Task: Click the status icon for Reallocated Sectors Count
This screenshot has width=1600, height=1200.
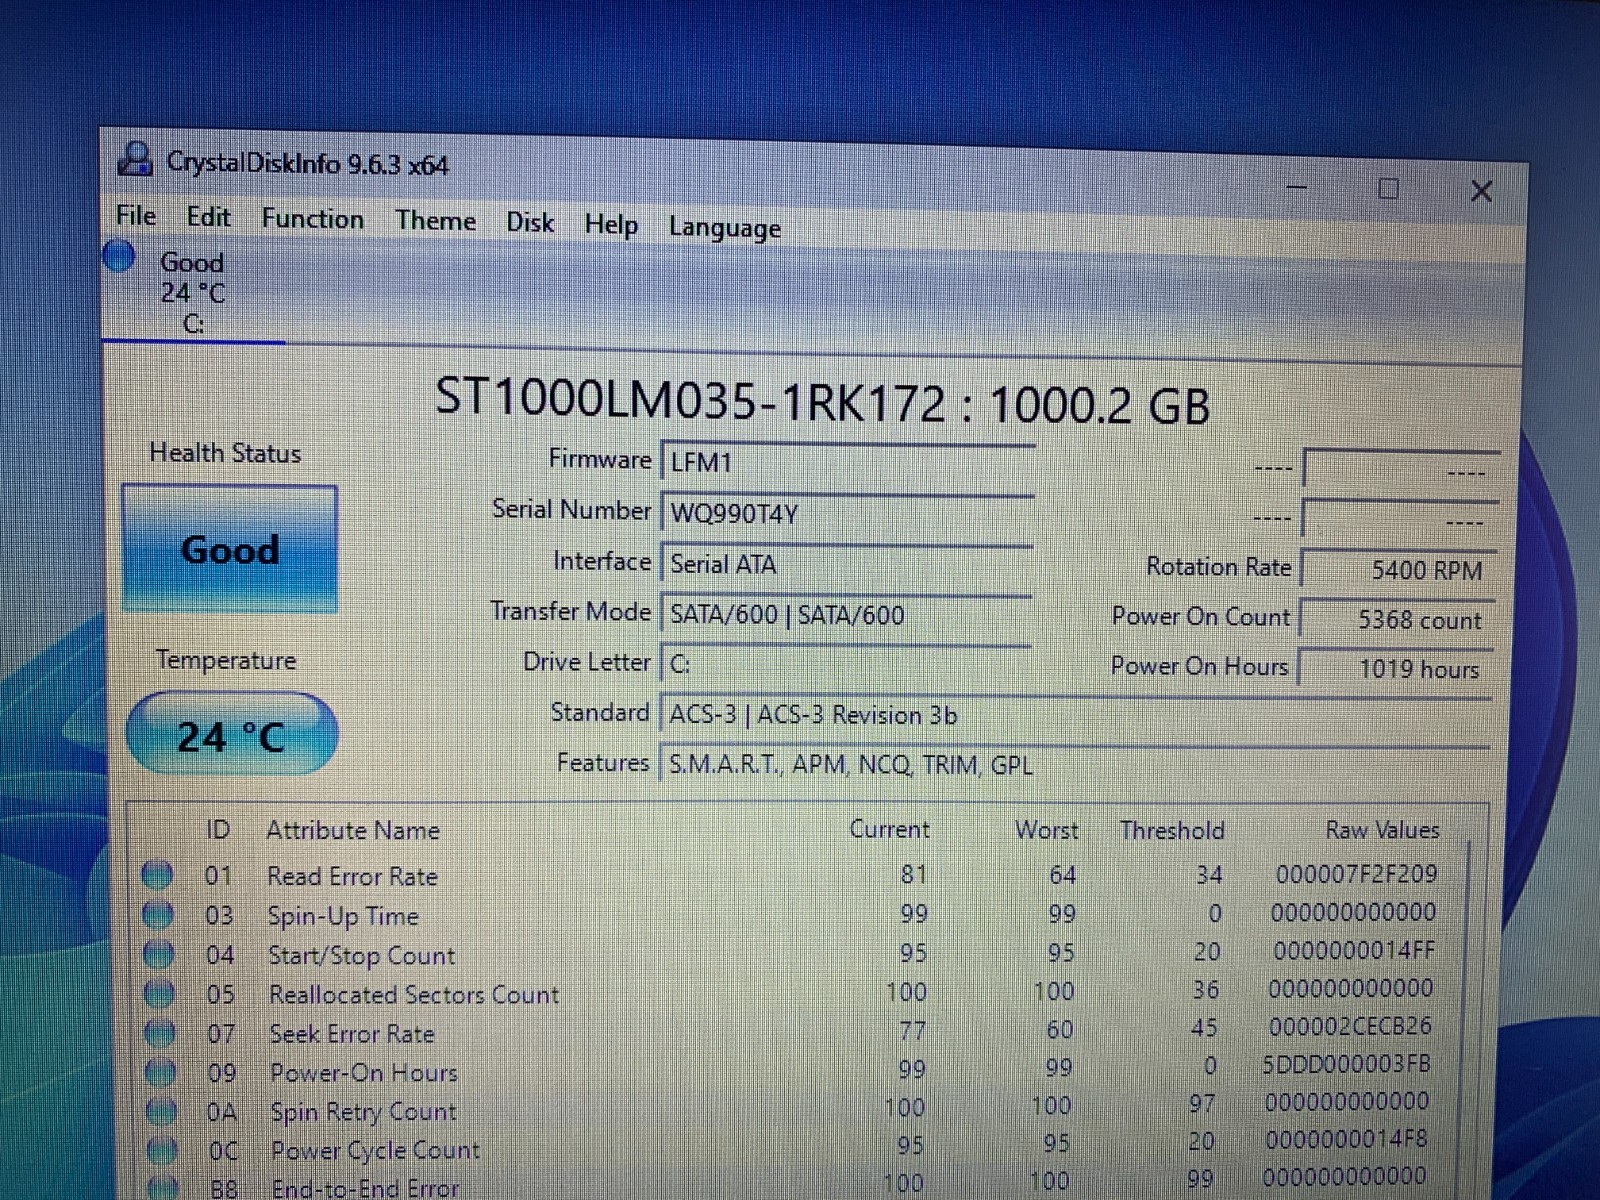Action: (160, 993)
